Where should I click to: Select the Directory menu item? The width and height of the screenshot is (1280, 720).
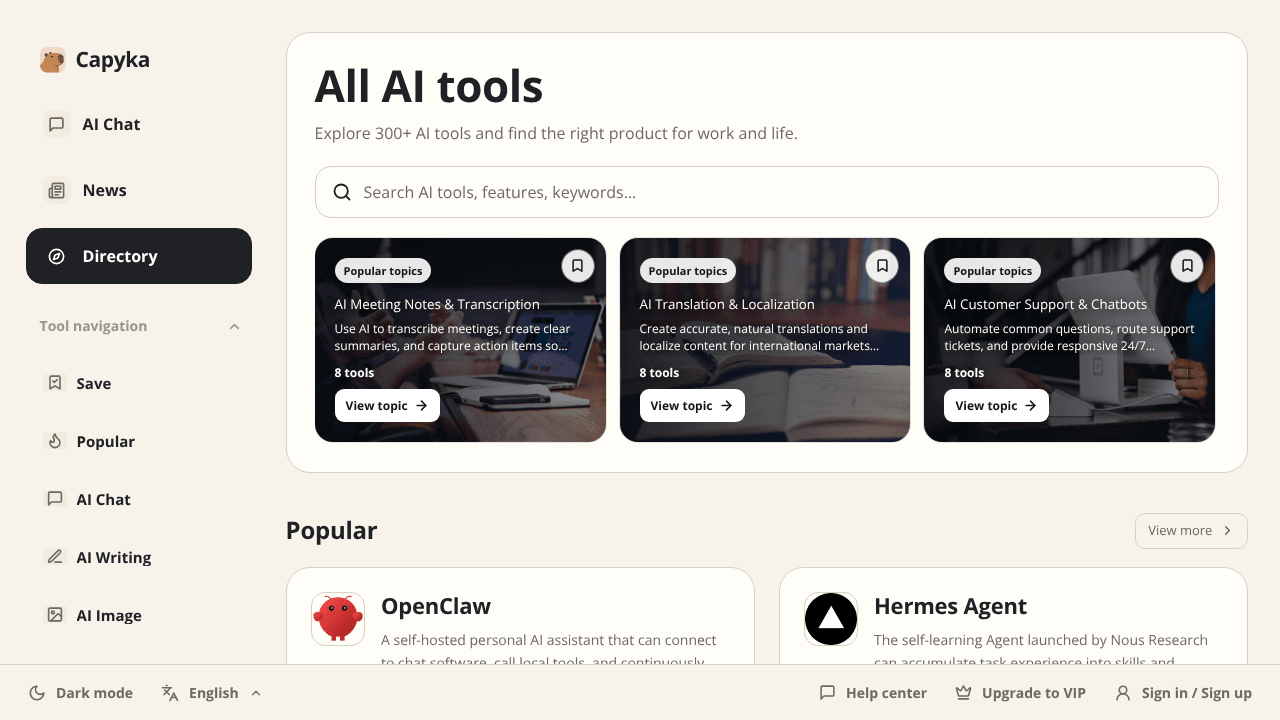click(x=139, y=256)
